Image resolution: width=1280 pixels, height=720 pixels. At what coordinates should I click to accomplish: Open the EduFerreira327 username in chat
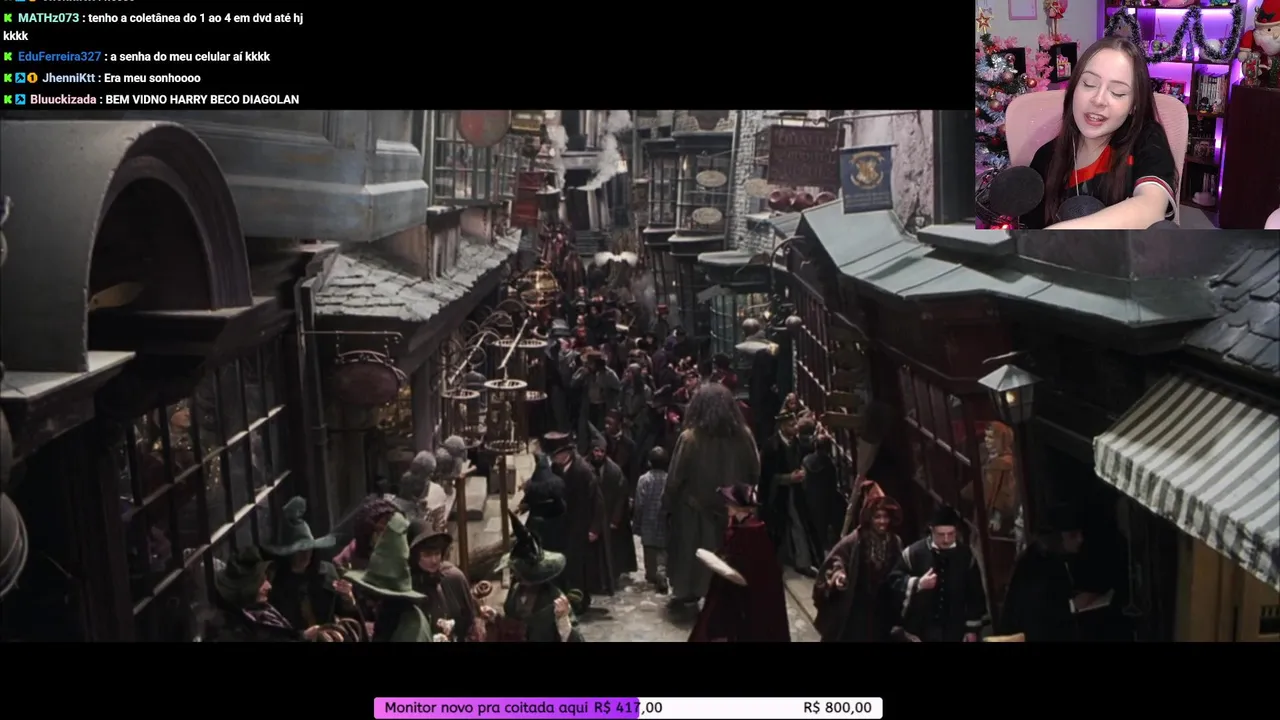click(59, 57)
